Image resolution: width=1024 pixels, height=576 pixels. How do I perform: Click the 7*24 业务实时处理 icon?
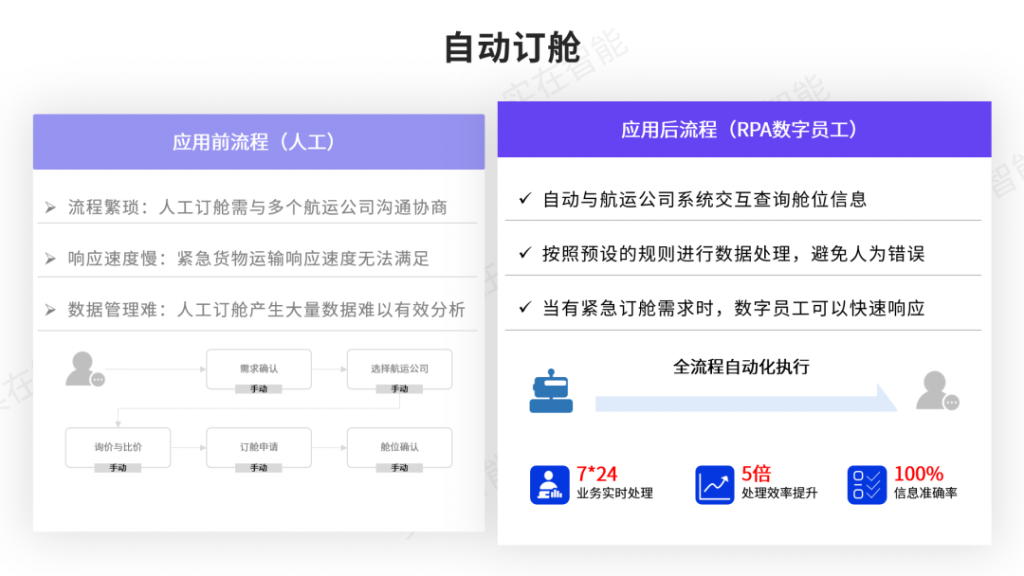(549, 484)
